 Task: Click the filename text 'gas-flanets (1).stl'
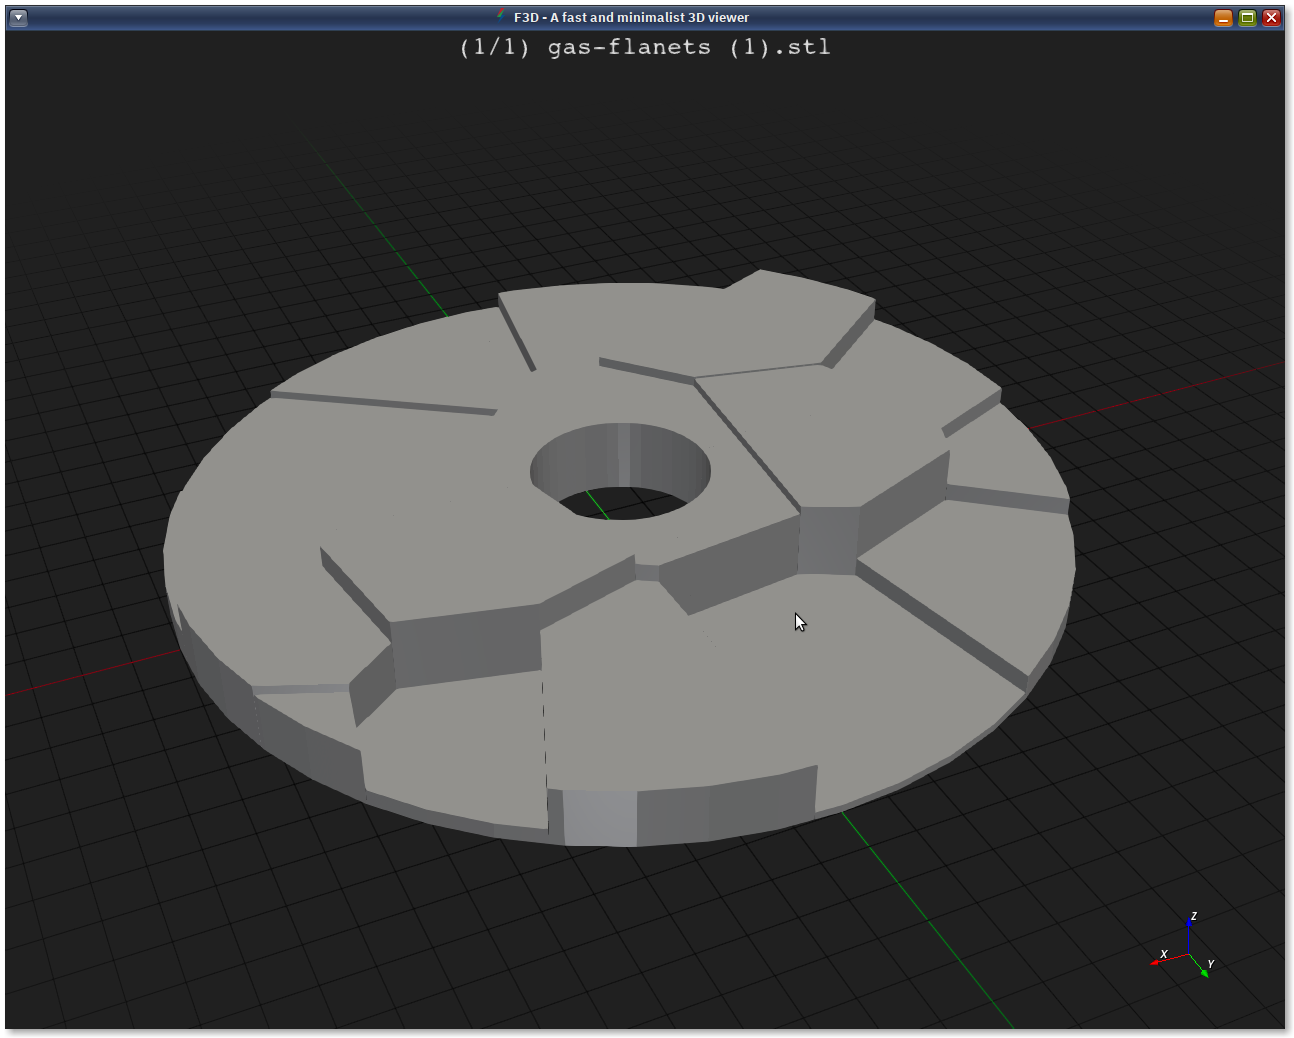(689, 47)
